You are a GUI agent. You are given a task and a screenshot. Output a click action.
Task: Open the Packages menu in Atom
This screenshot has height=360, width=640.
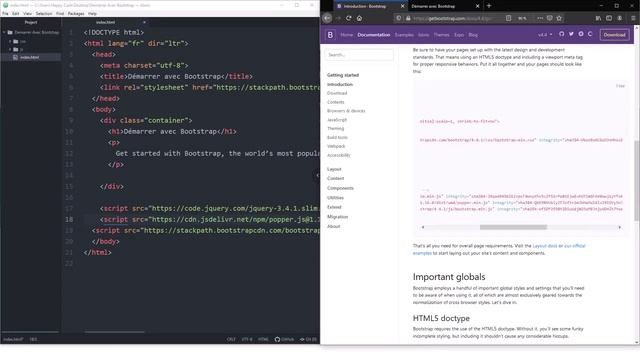click(76, 13)
